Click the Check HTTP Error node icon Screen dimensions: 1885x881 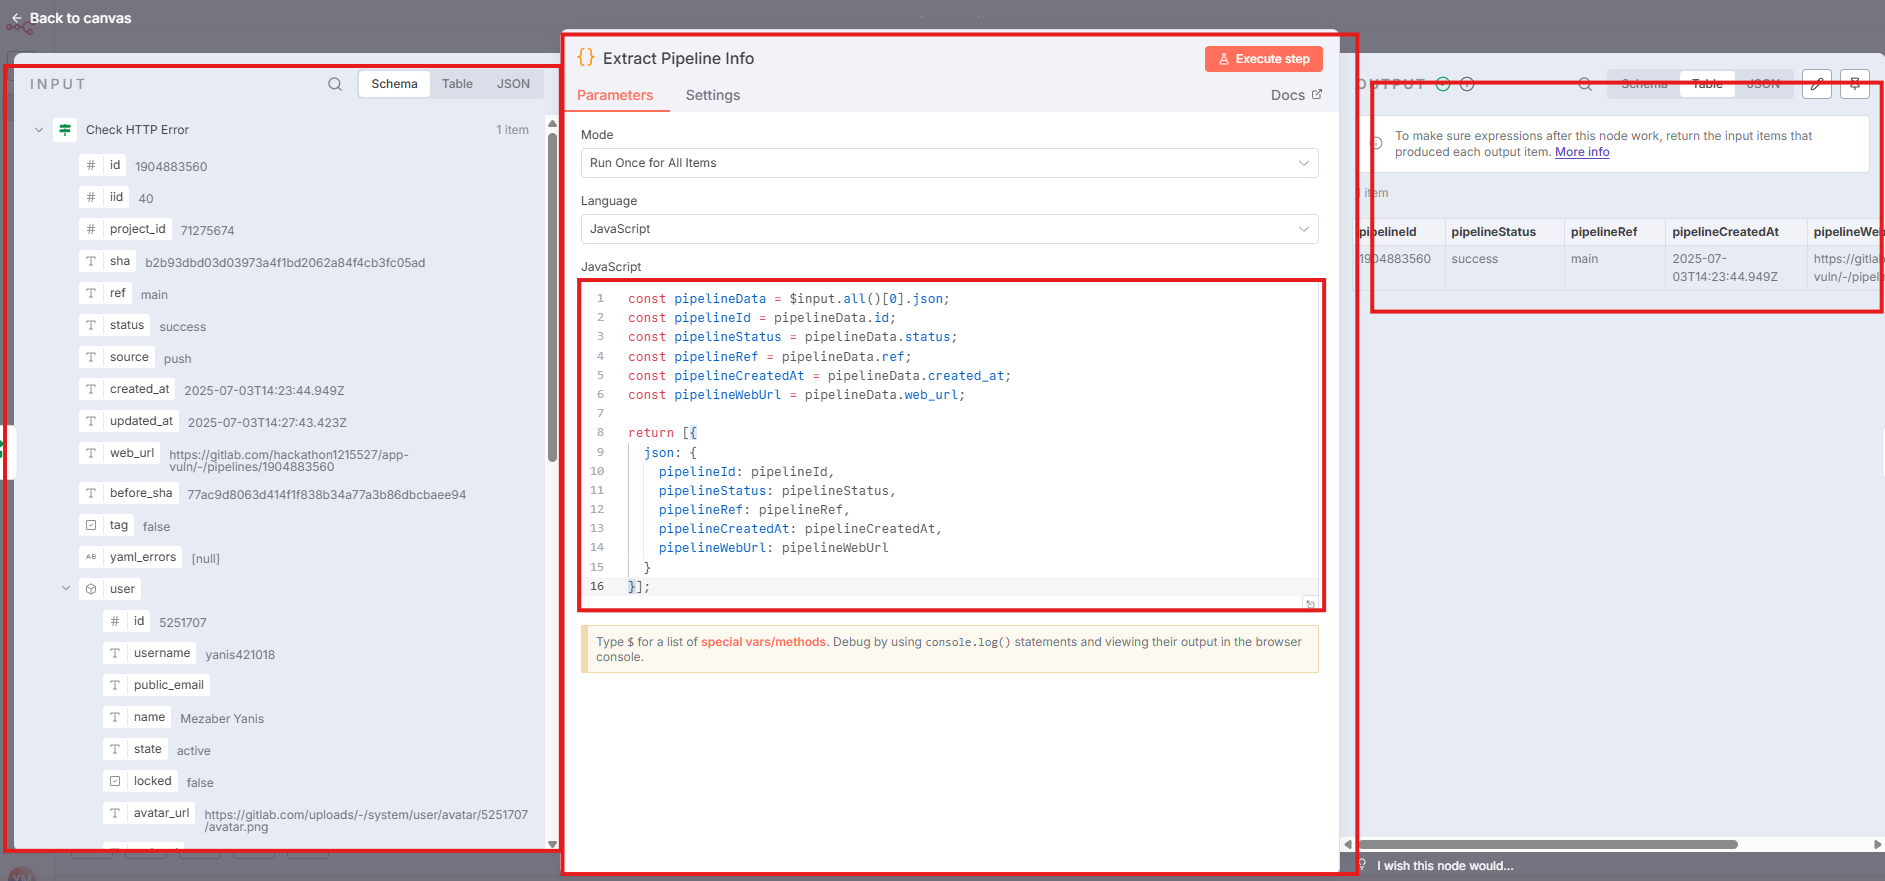pyautogui.click(x=65, y=130)
